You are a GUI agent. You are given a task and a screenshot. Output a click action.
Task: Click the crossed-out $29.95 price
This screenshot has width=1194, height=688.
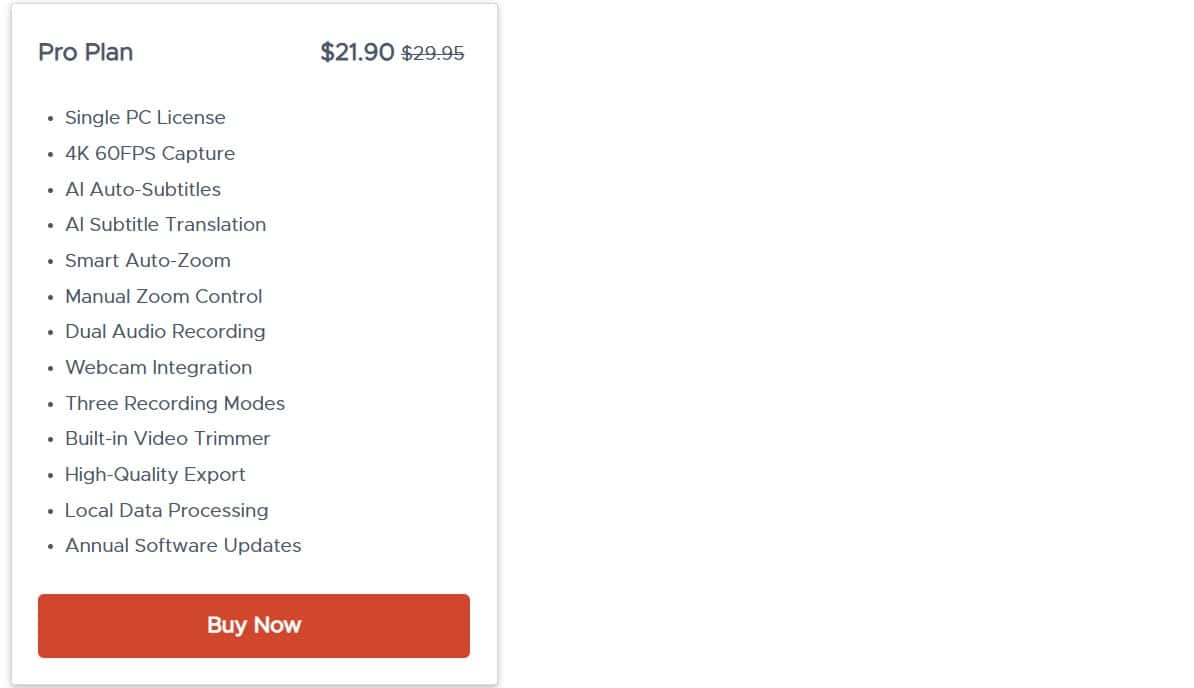[x=434, y=53]
